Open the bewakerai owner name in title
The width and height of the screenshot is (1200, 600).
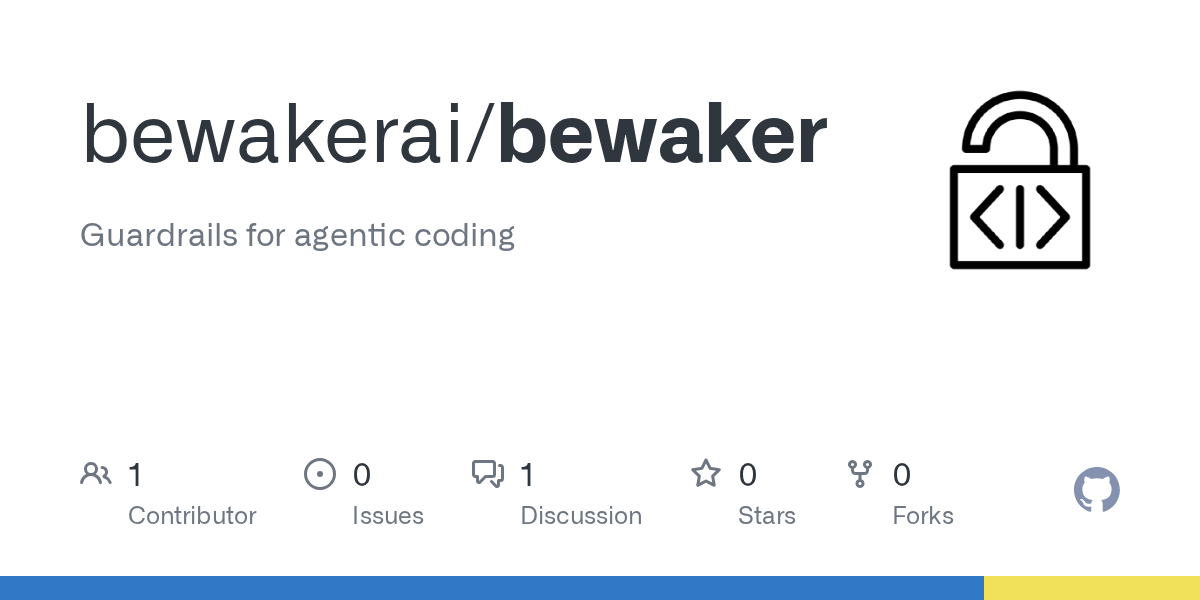tap(281, 135)
